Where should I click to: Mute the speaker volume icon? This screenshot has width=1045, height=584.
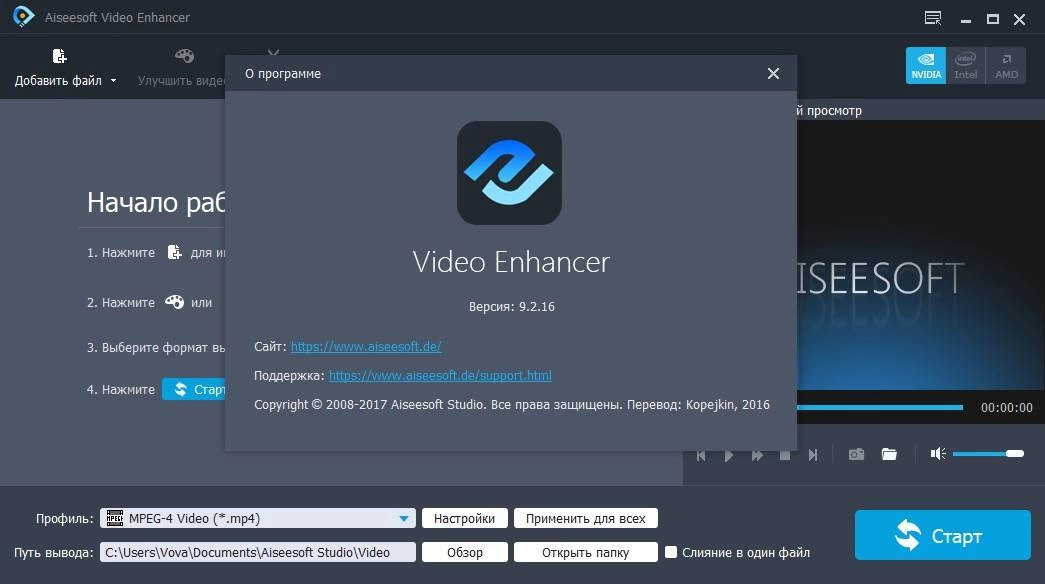pos(938,454)
